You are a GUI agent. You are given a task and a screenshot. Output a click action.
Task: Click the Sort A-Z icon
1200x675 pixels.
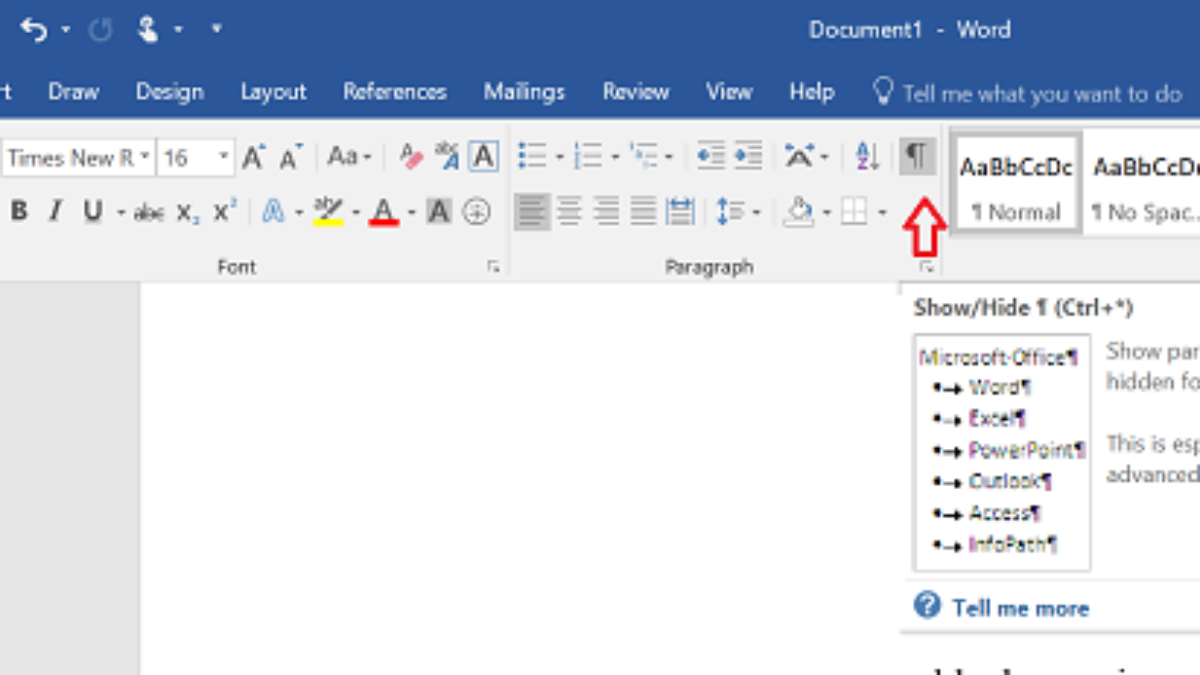867,156
